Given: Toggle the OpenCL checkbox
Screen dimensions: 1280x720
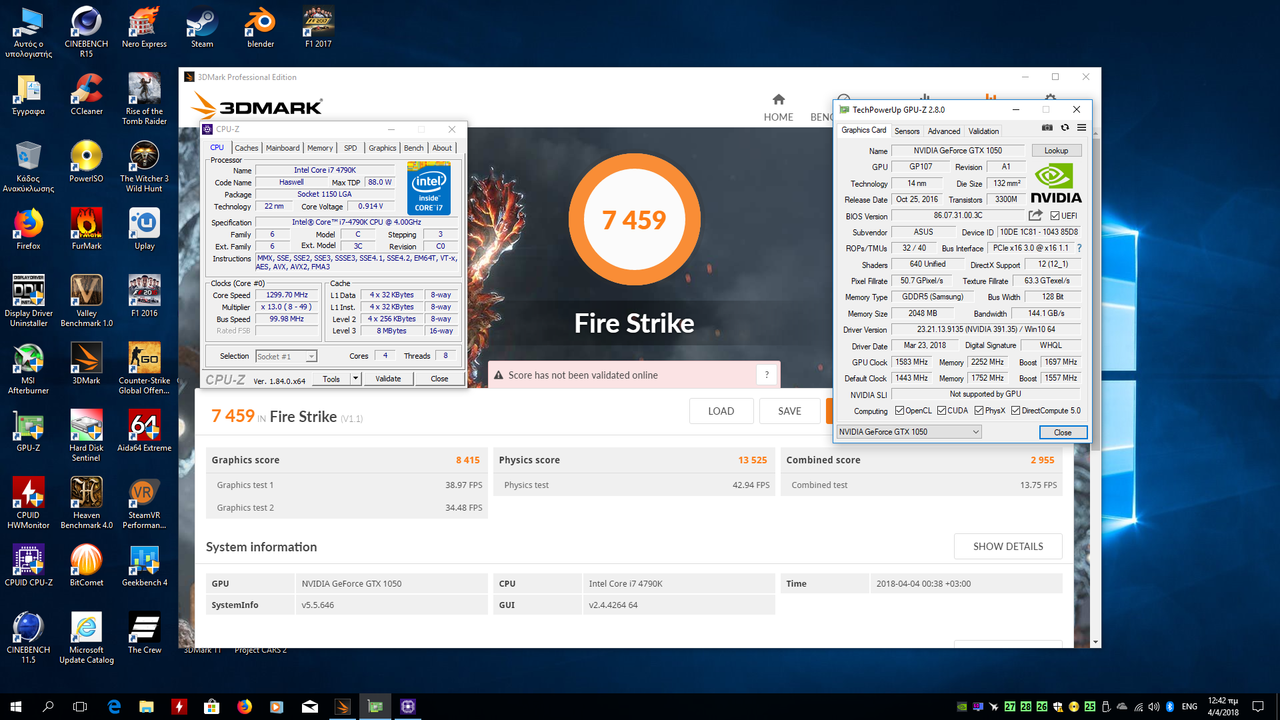Looking at the screenshot, I should [900, 411].
